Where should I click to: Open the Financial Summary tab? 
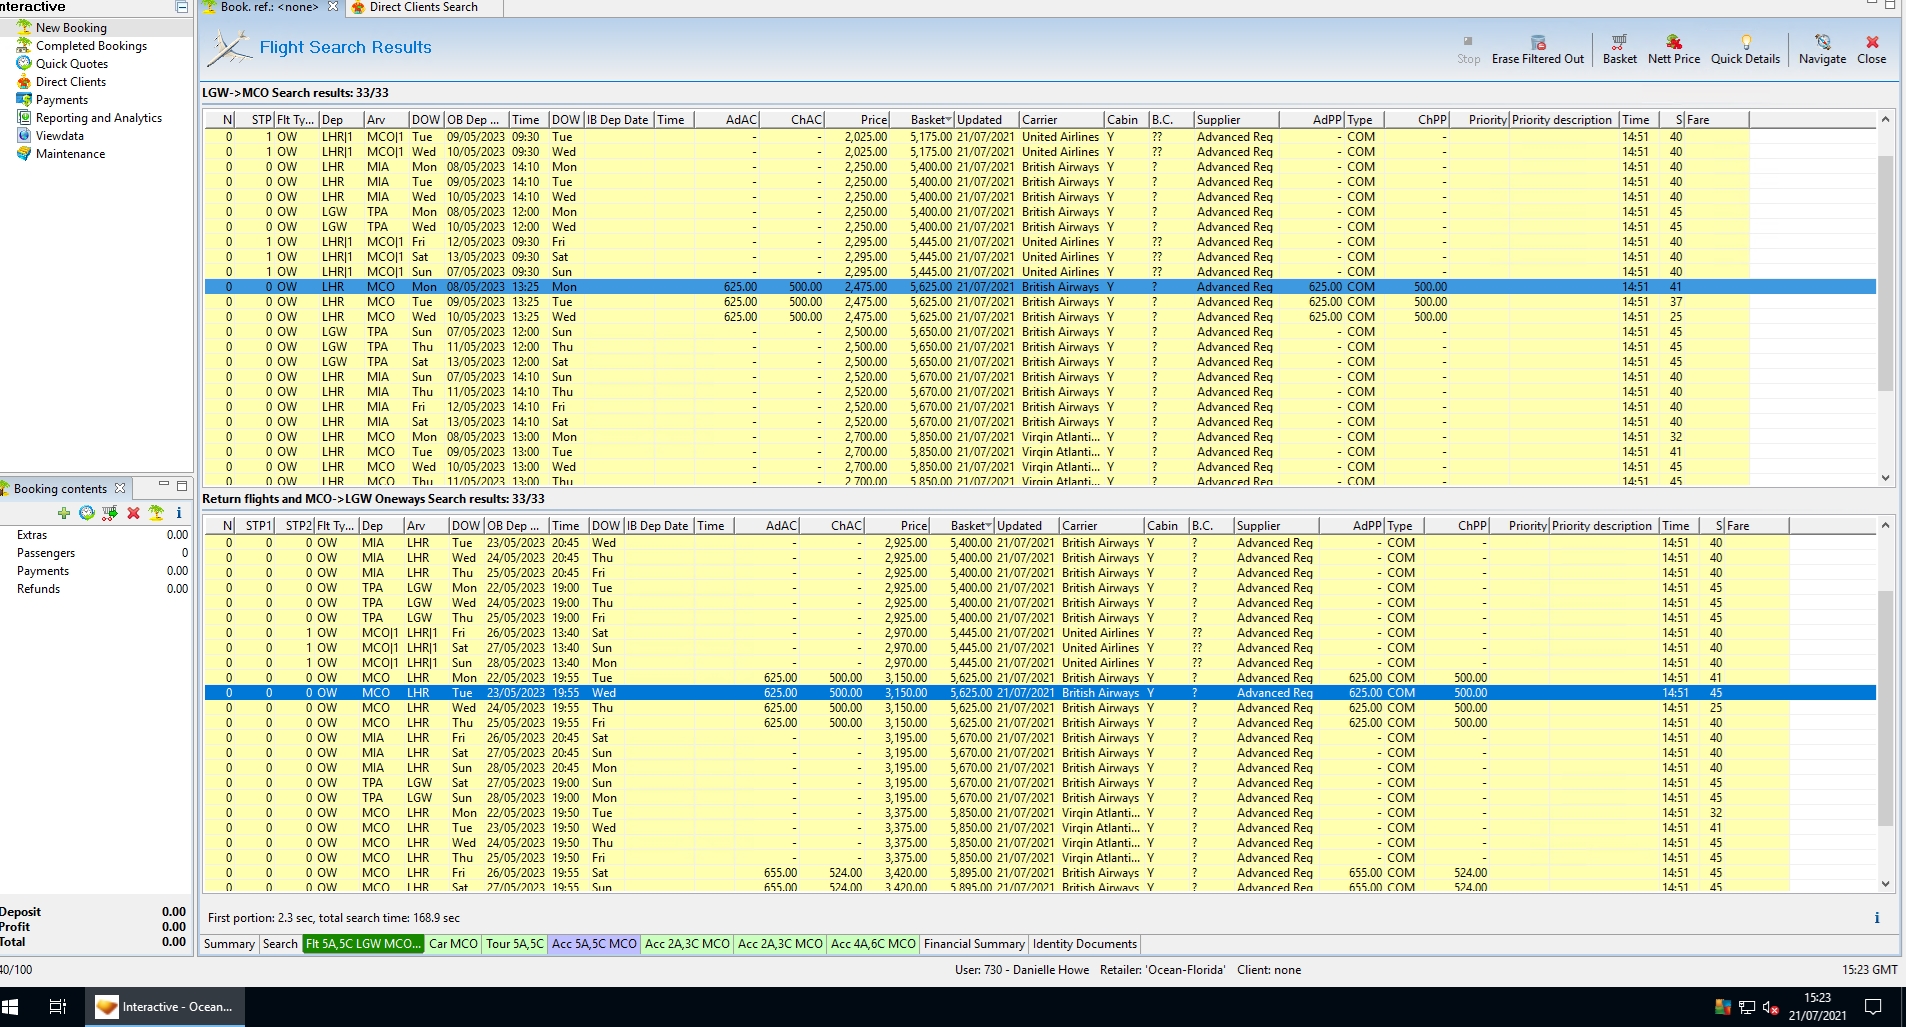[974, 944]
